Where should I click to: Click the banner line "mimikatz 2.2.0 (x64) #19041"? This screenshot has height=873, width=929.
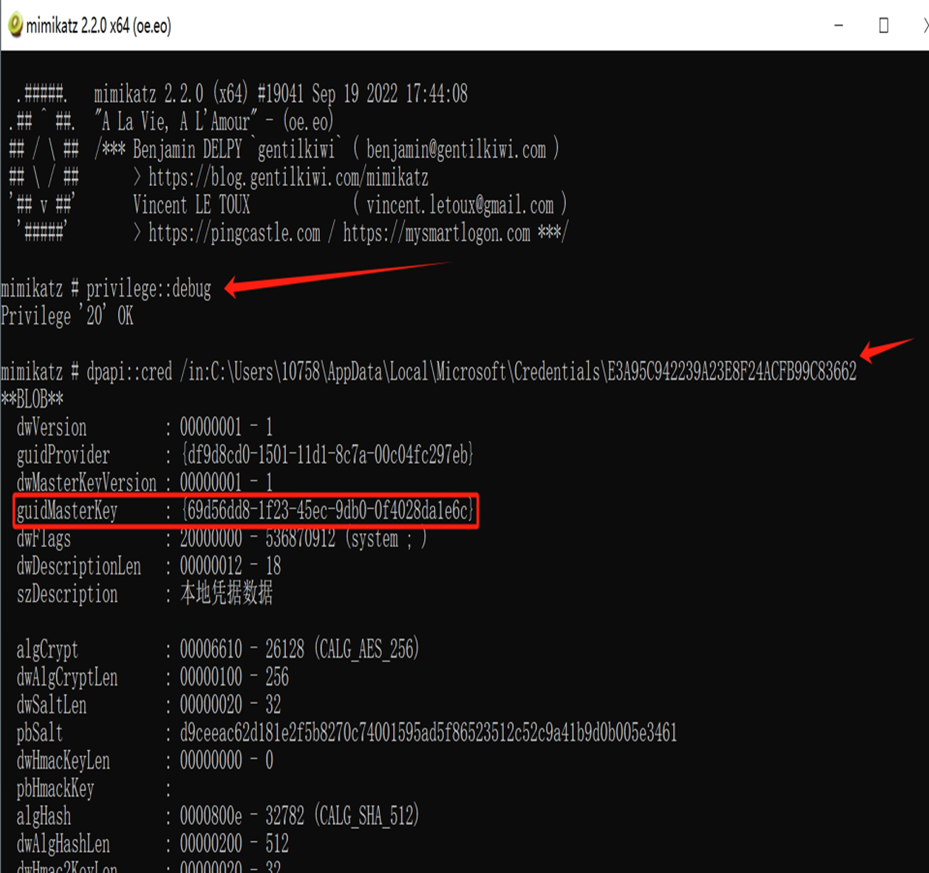pos(198,94)
